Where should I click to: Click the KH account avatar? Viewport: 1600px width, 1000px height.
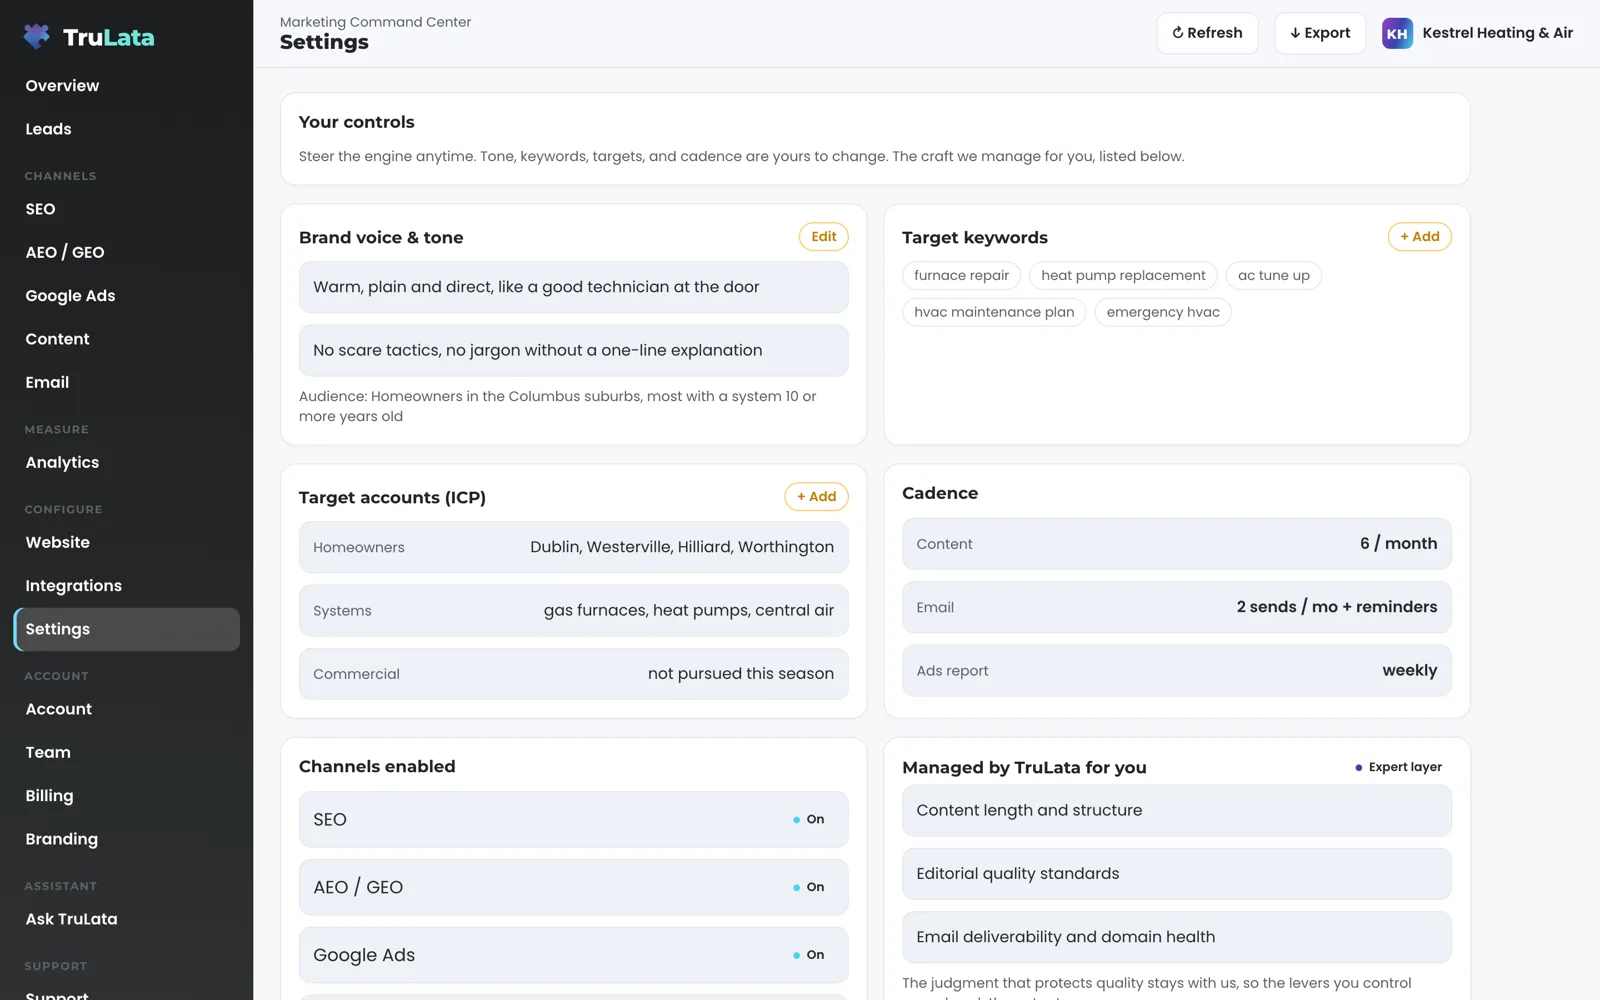[x=1397, y=33]
